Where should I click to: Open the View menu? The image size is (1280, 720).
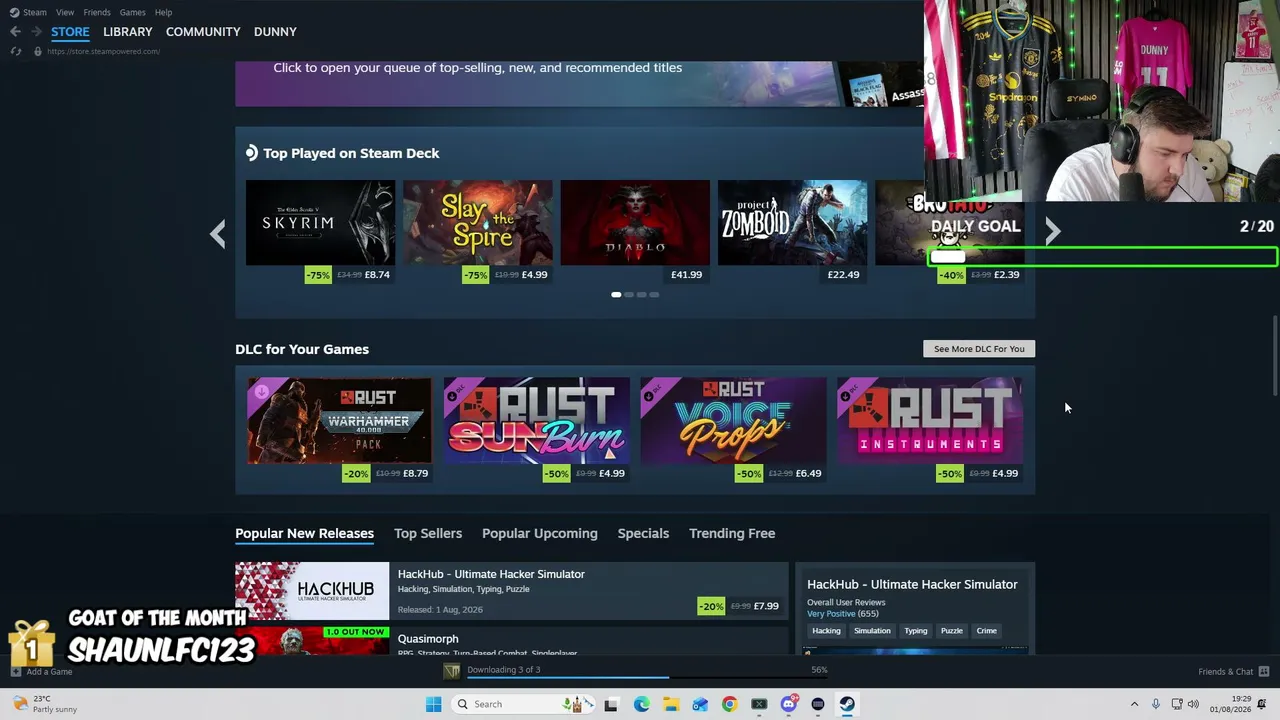(65, 12)
